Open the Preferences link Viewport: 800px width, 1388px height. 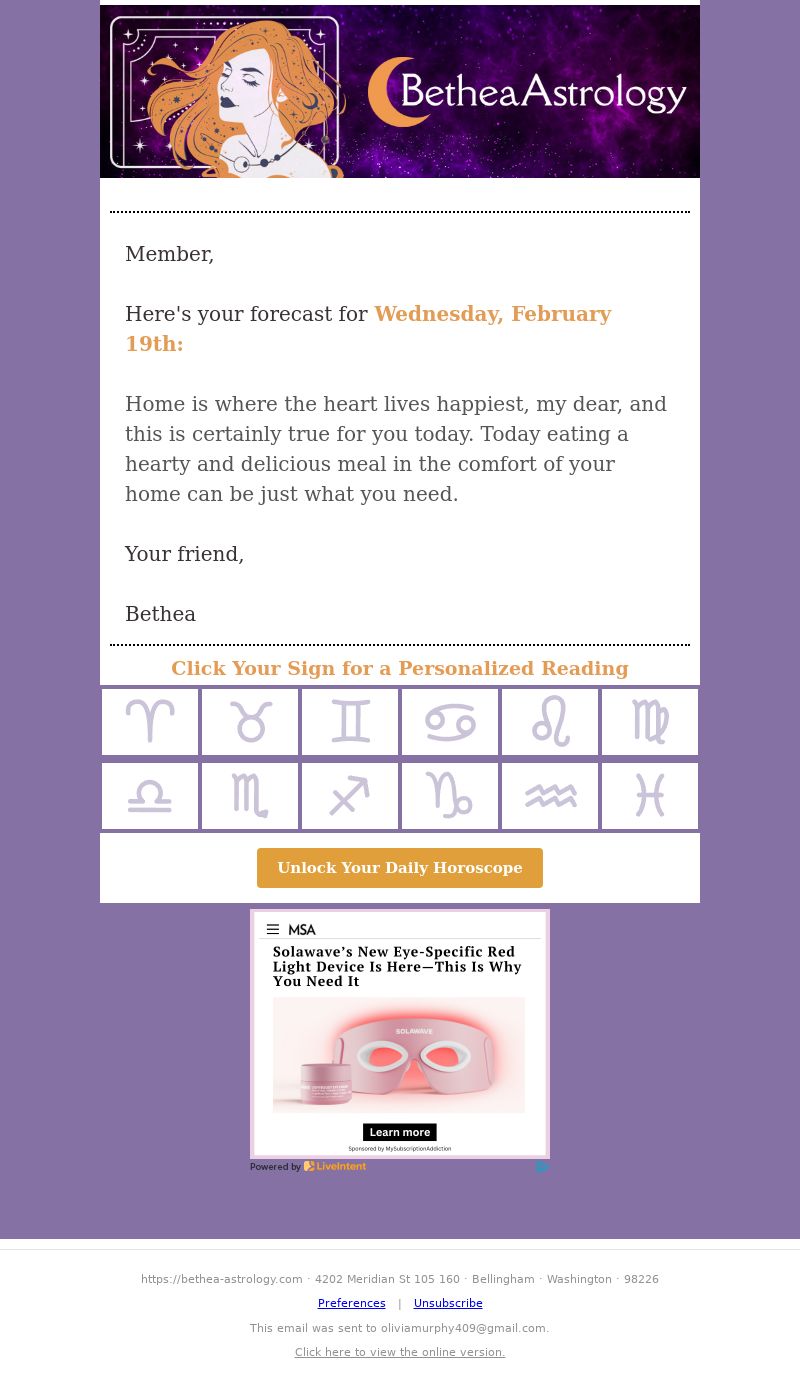pos(352,1303)
